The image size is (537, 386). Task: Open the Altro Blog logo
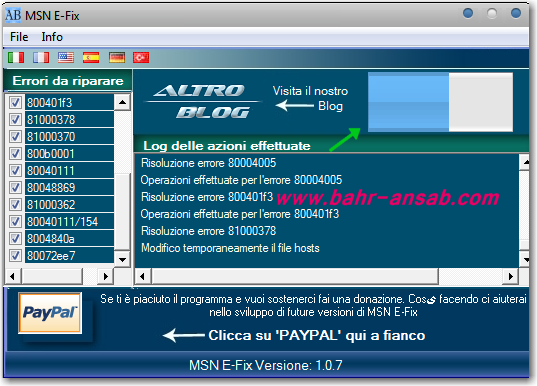204,101
